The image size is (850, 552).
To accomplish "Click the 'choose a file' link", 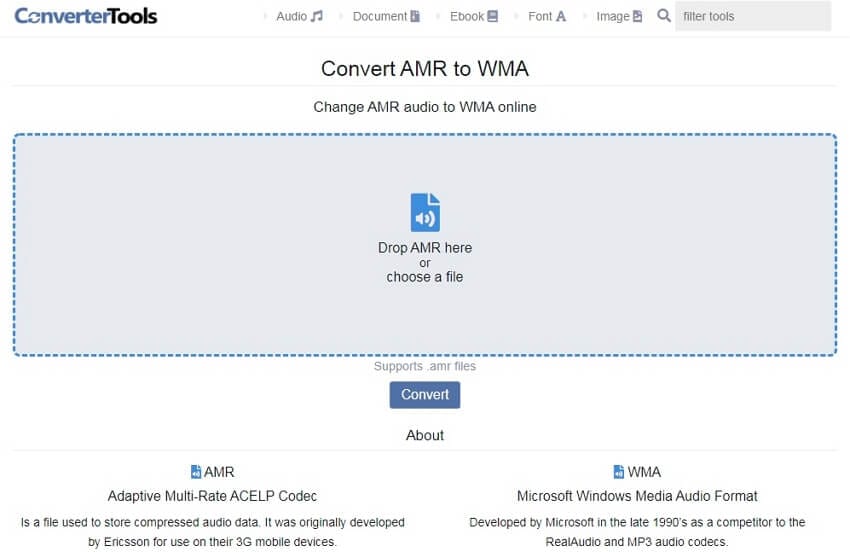I will tap(425, 277).
